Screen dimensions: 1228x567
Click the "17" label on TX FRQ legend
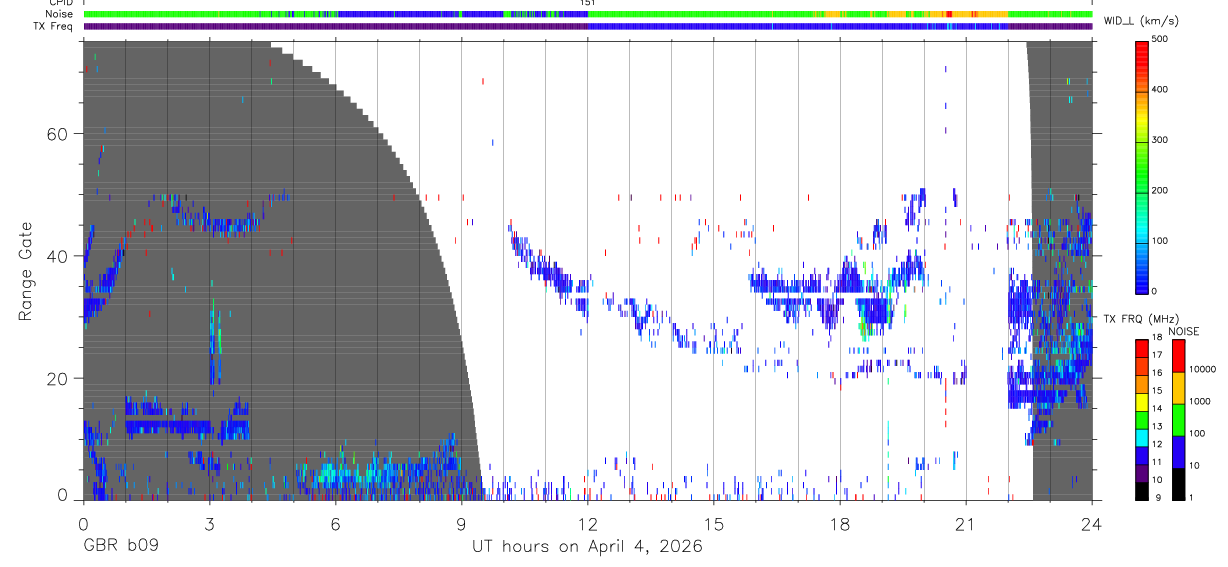click(1158, 356)
